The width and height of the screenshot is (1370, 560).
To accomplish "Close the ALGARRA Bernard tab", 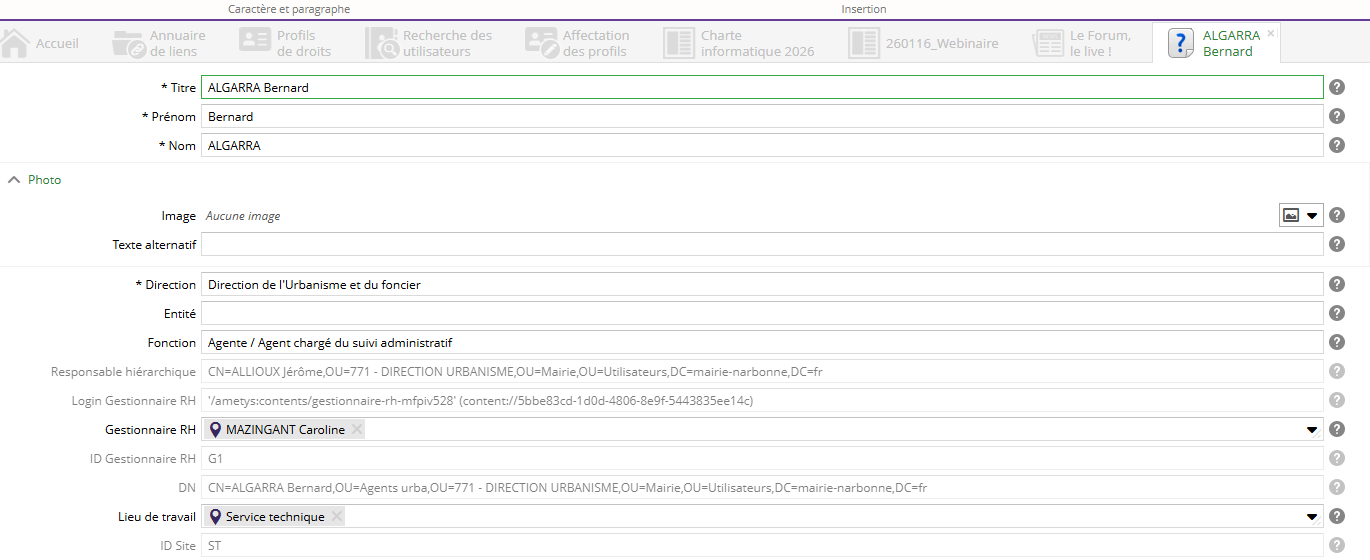I will pos(1271,33).
